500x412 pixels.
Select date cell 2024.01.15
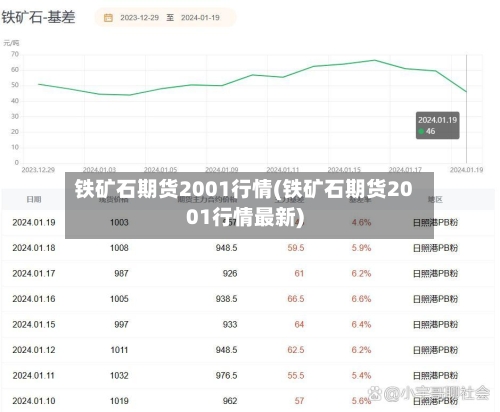coord(34,325)
